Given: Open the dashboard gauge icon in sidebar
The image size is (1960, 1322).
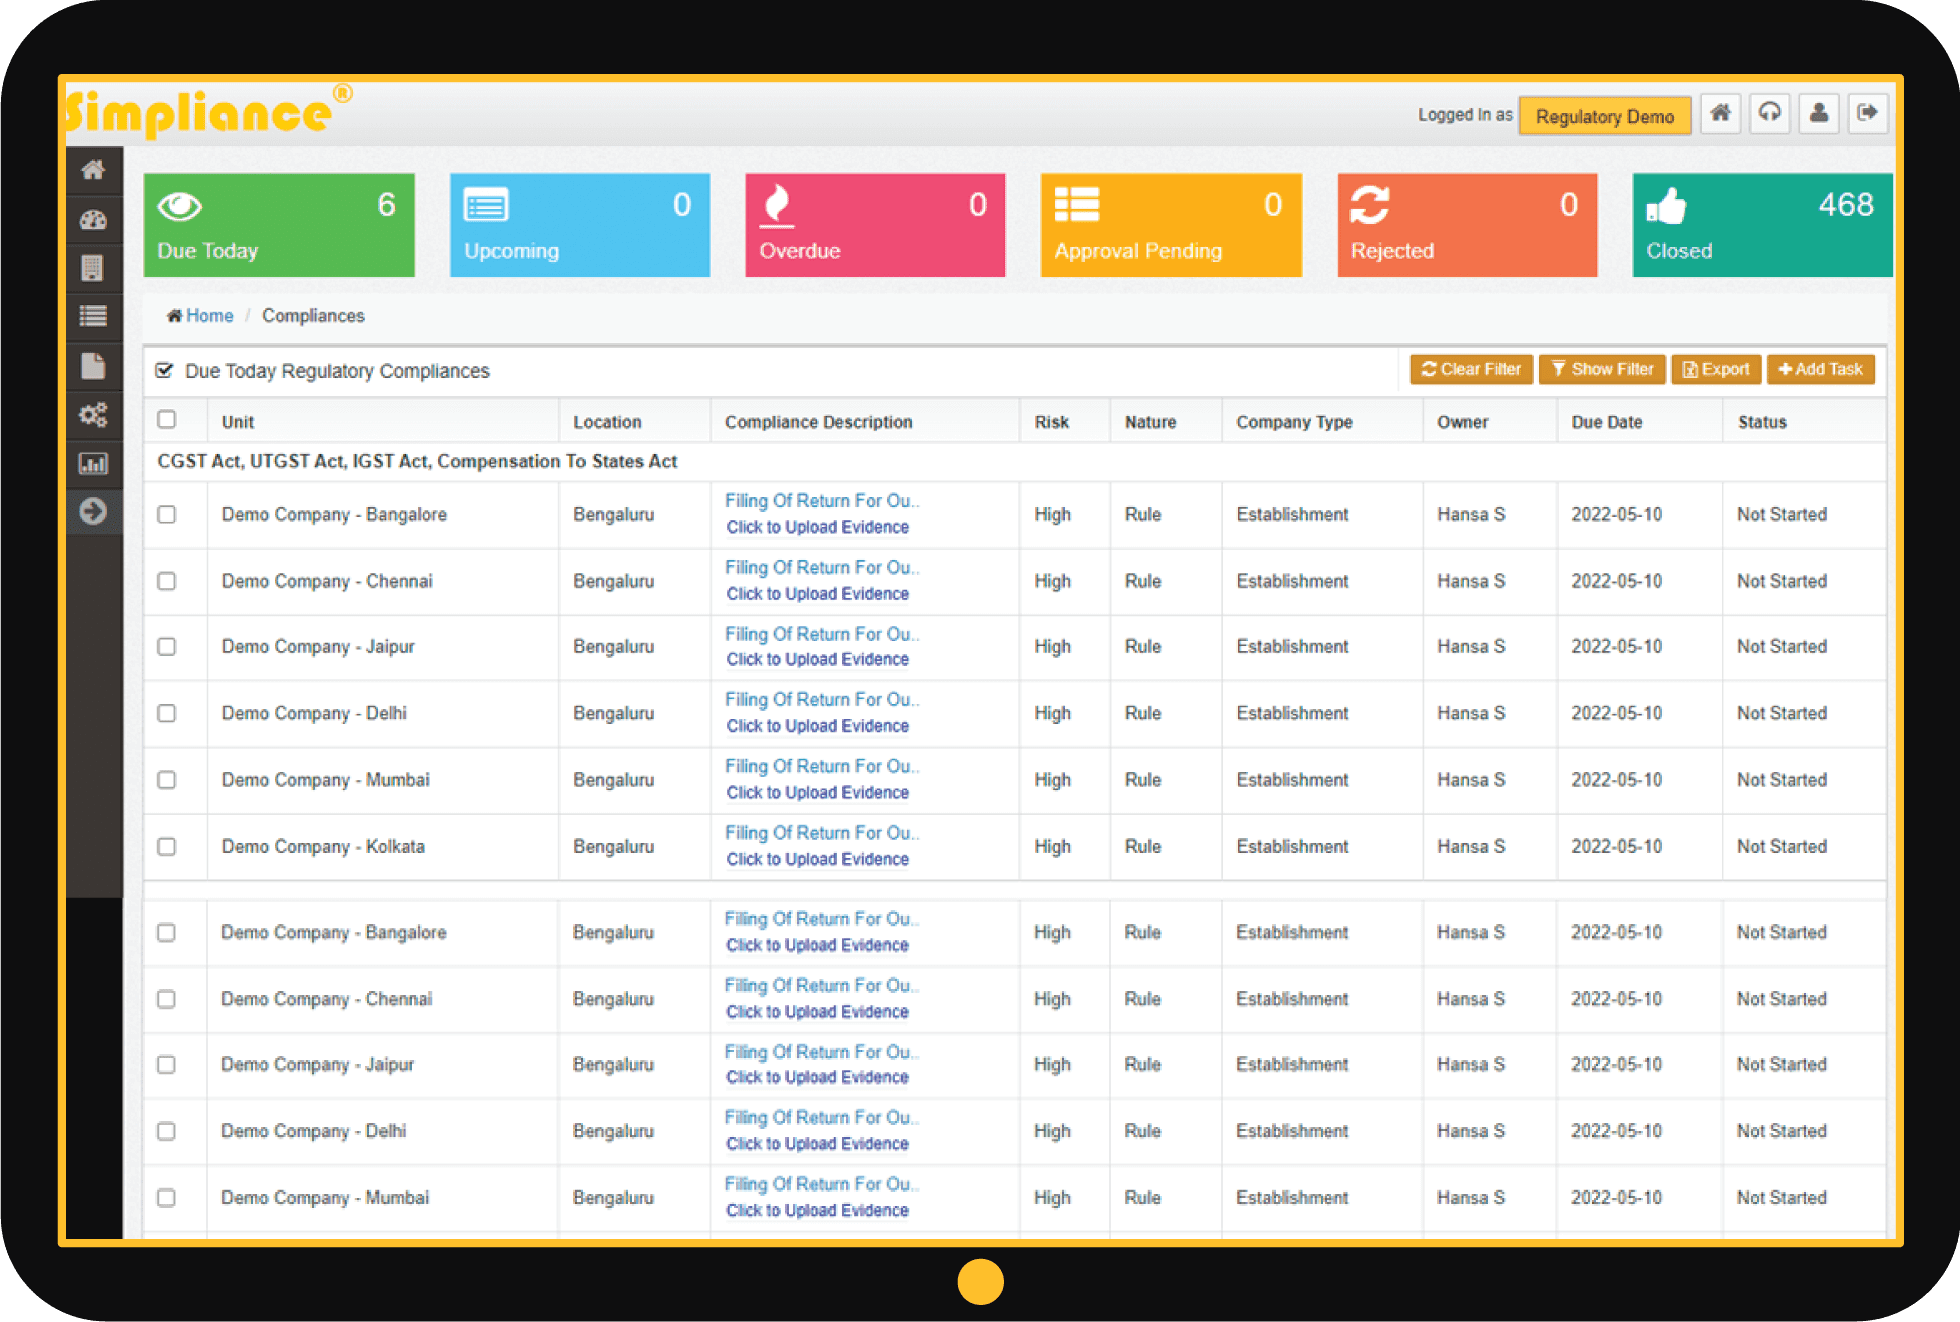Looking at the screenshot, I should pos(93,220).
